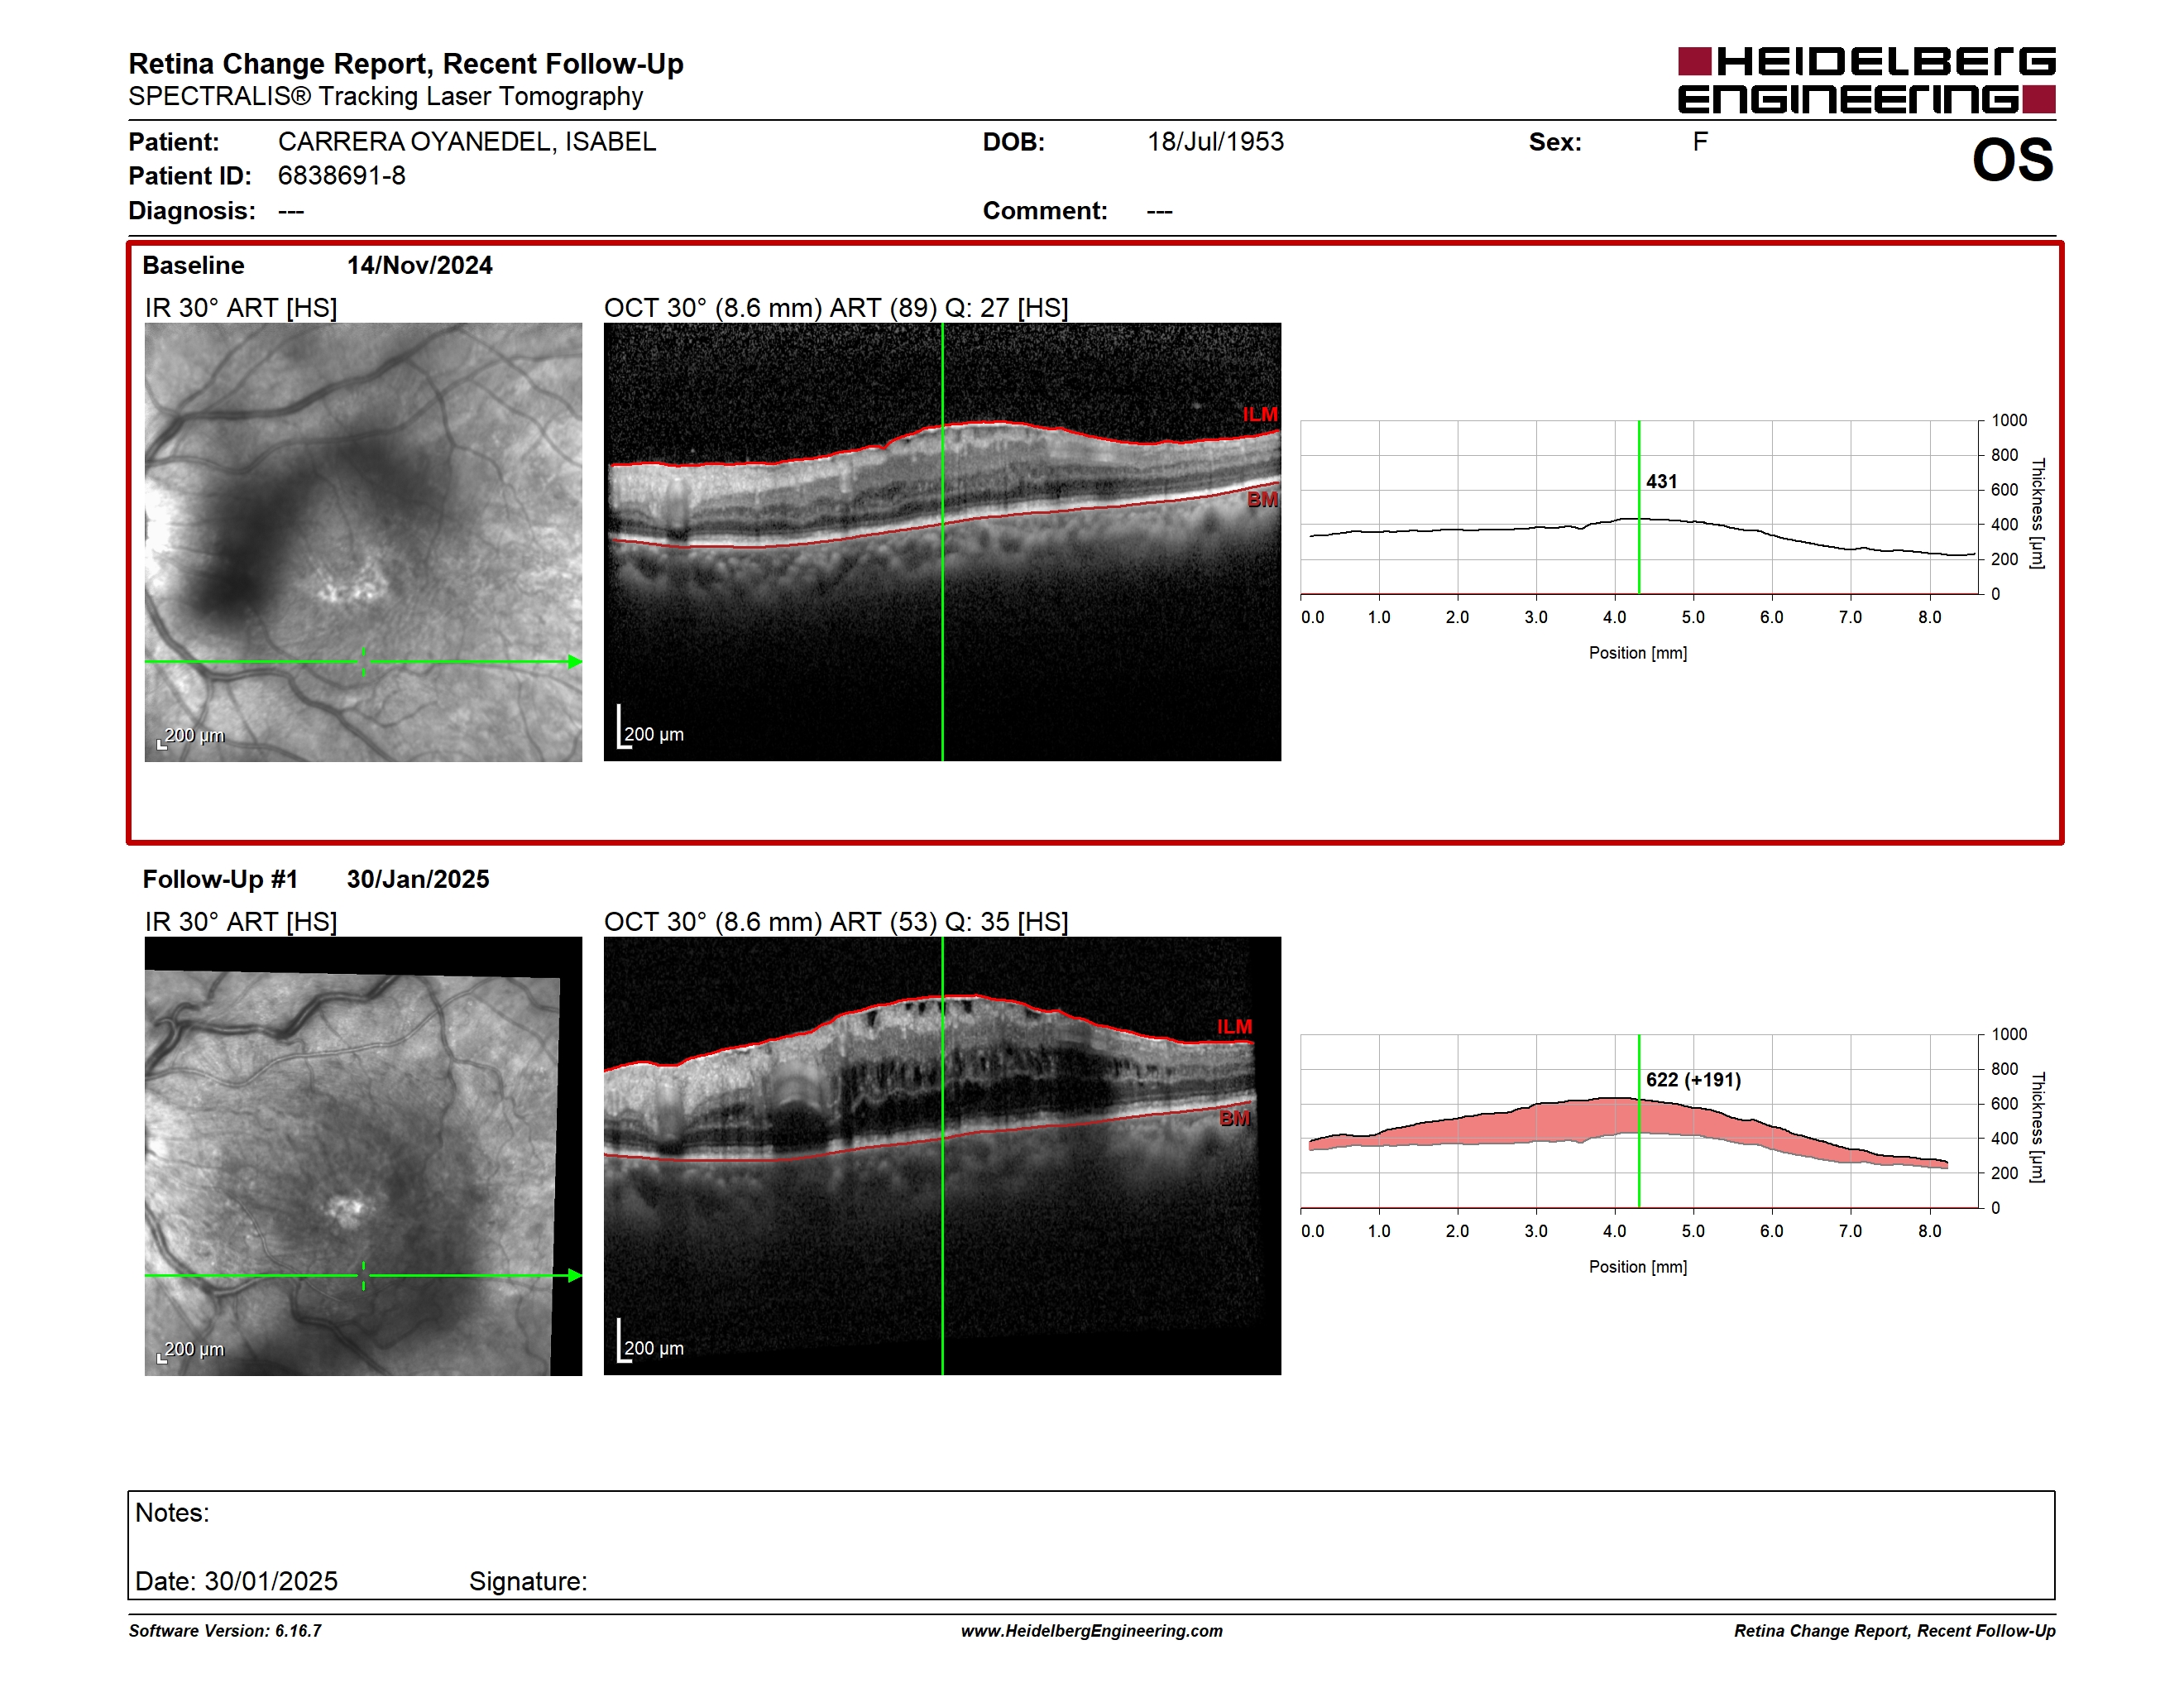The width and height of the screenshot is (2184, 1688).
Task: Click the Heidelberg Engineering logo
Action: point(1866,80)
